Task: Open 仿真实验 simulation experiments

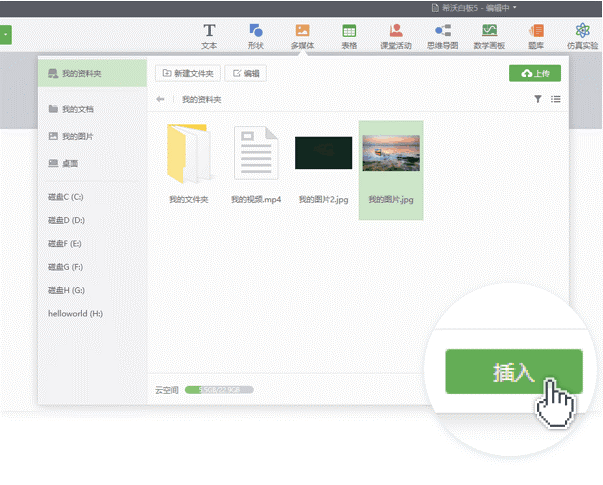Action: 584,36
